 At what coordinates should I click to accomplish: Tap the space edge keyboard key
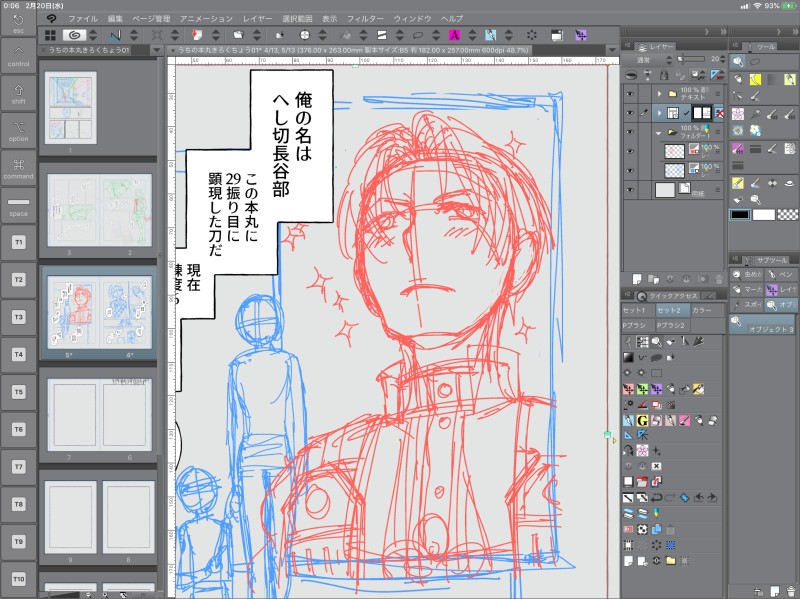click(18, 206)
